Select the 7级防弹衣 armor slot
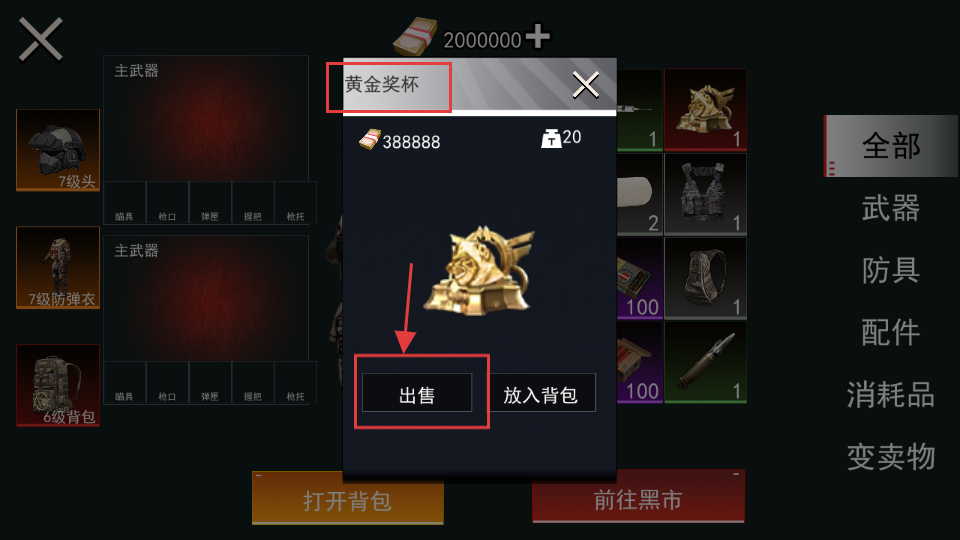The width and height of the screenshot is (960, 540). pos(58,268)
